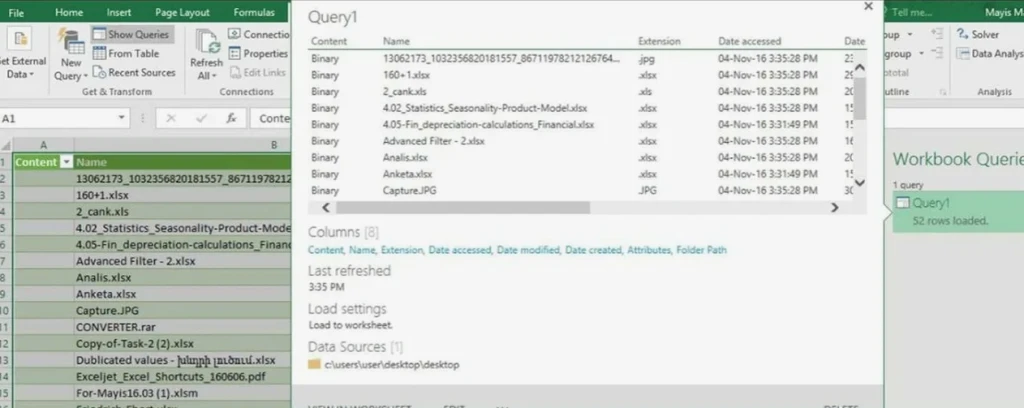Click the Date modified column link
This screenshot has width=1024, height=408.
click(x=528, y=250)
